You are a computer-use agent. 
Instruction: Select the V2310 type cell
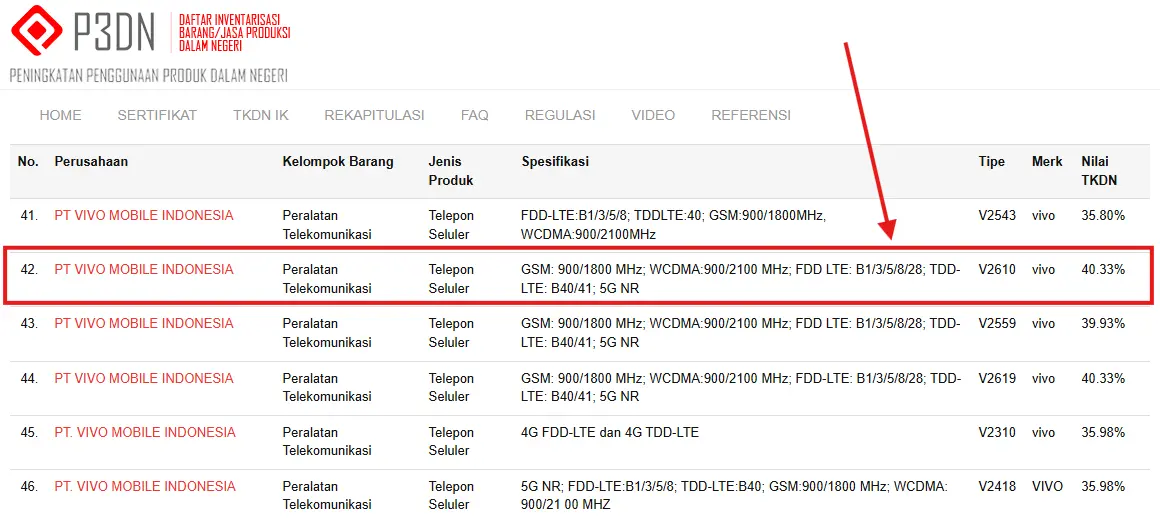pos(997,433)
